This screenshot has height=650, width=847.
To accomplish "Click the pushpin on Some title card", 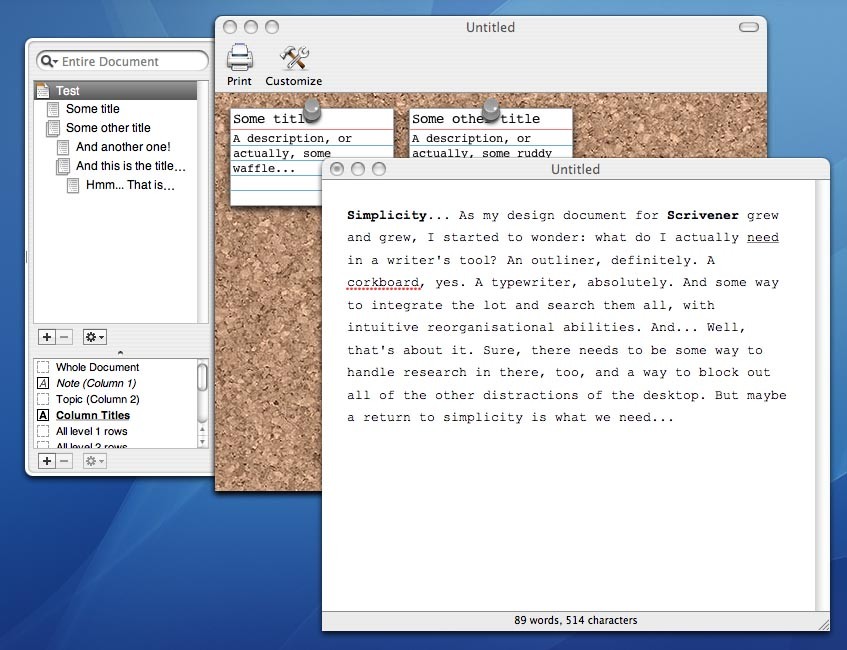I will click(312, 108).
